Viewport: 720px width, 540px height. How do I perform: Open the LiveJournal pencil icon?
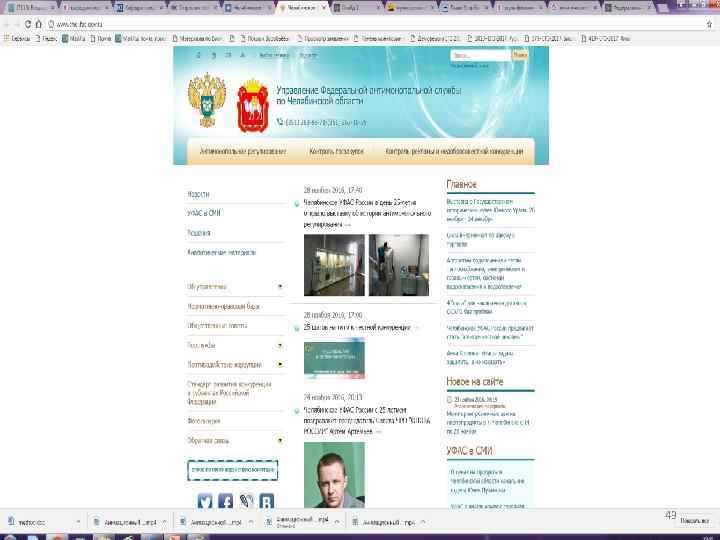point(246,501)
